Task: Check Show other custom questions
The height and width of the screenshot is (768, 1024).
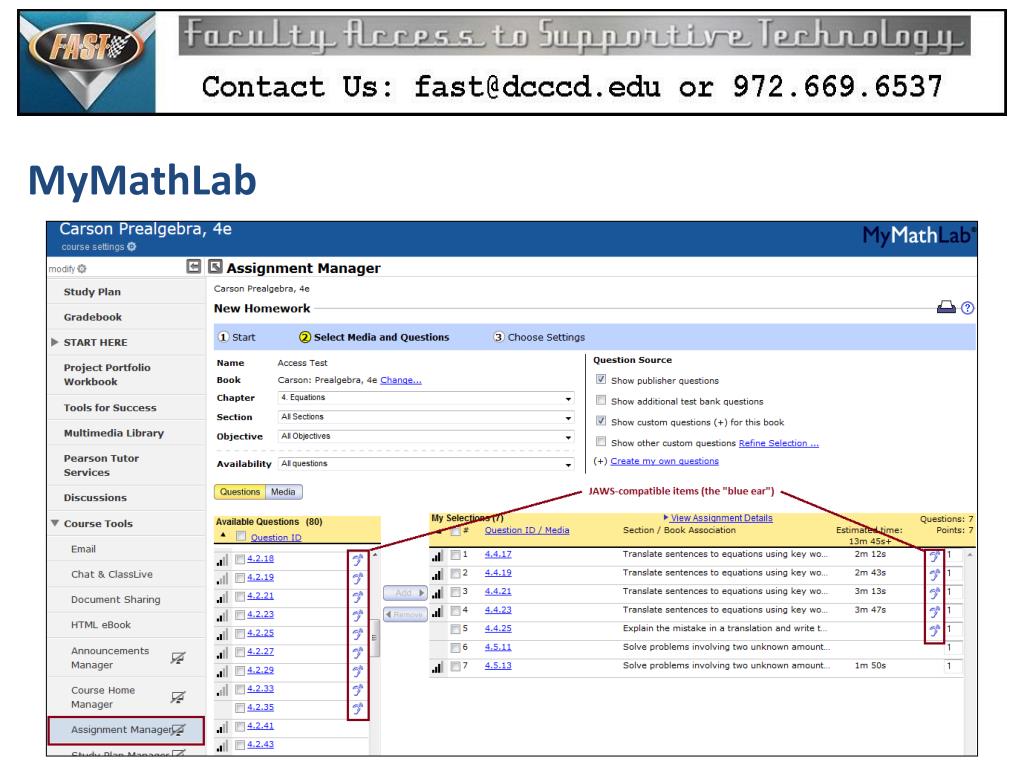Action: (x=601, y=441)
